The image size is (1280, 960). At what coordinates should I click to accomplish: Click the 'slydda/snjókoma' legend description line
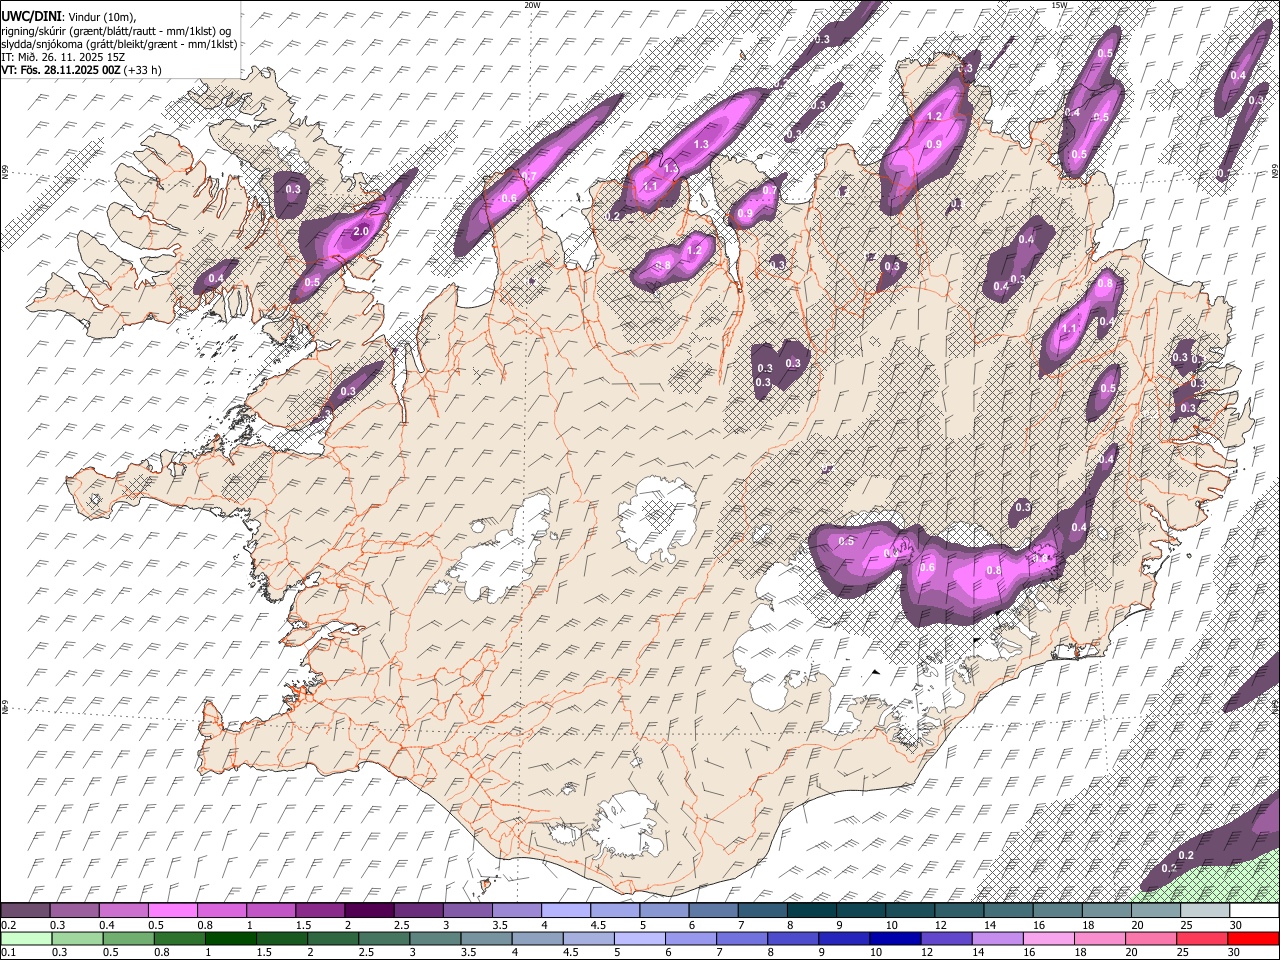(119, 44)
